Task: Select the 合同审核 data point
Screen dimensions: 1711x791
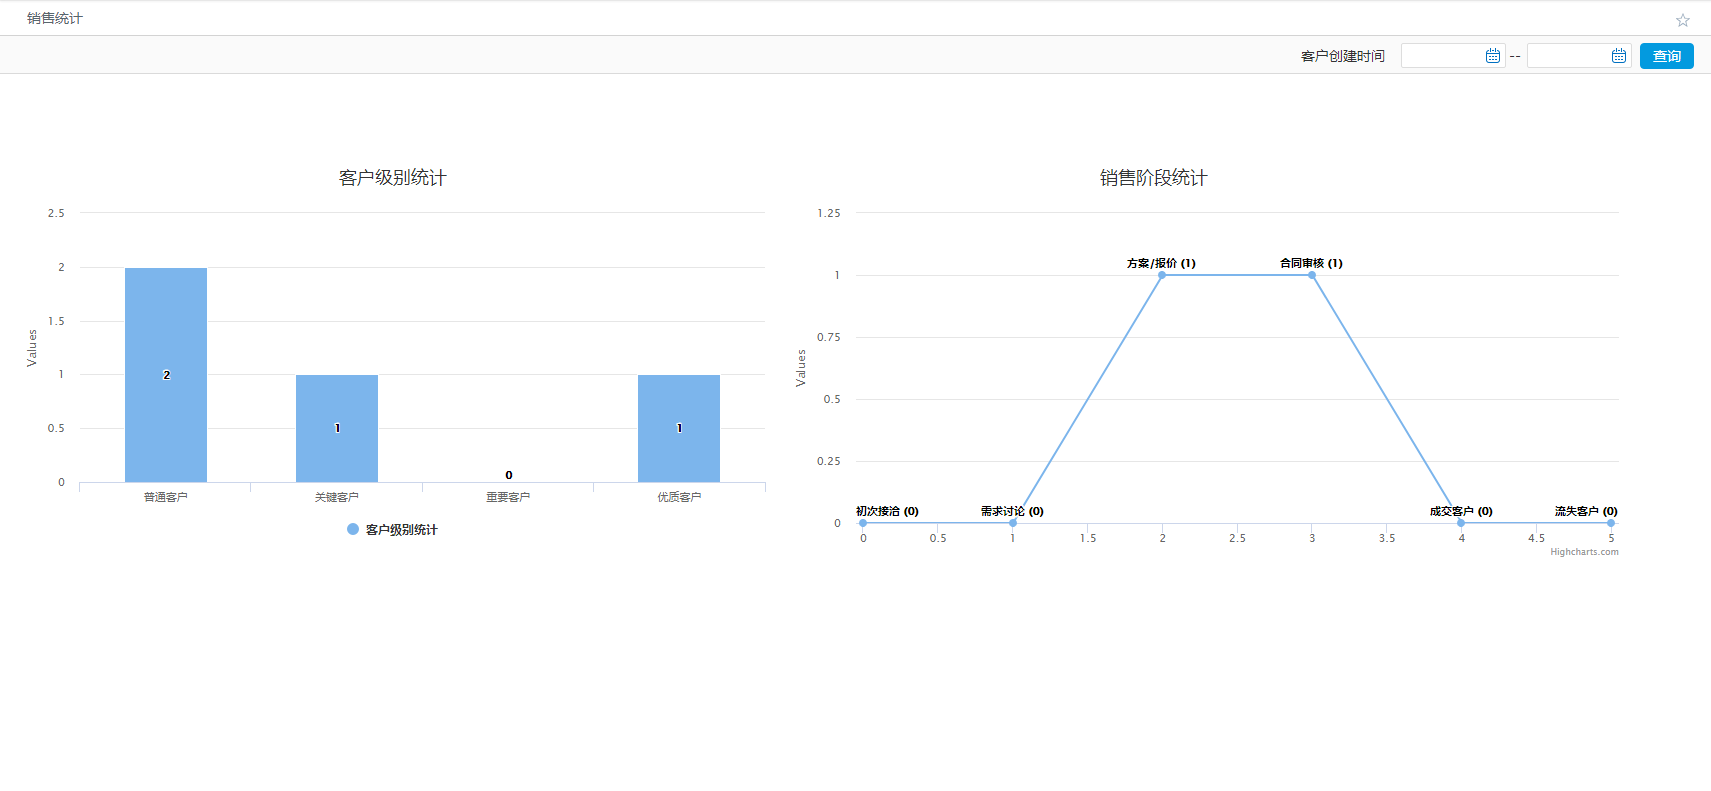Action: [1312, 275]
